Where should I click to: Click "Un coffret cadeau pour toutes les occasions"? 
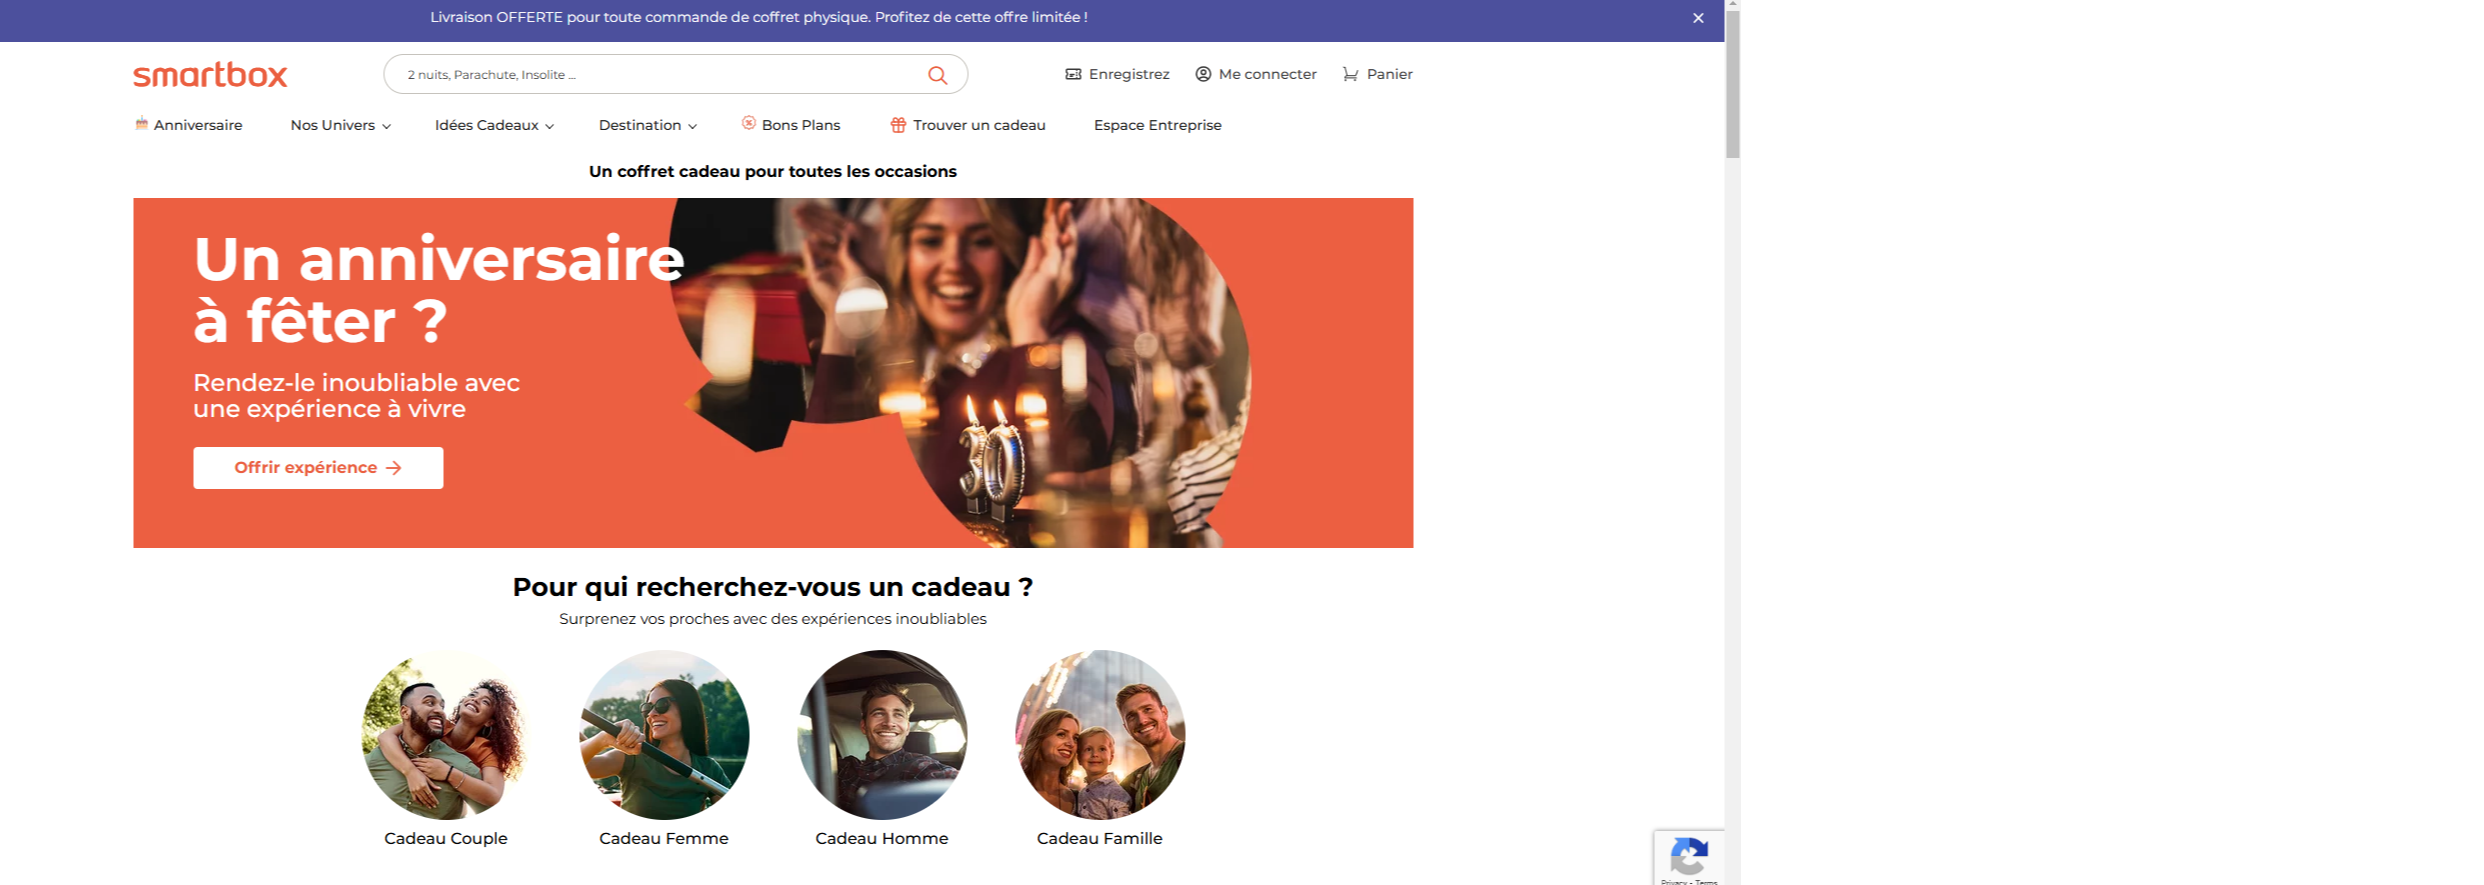[773, 171]
